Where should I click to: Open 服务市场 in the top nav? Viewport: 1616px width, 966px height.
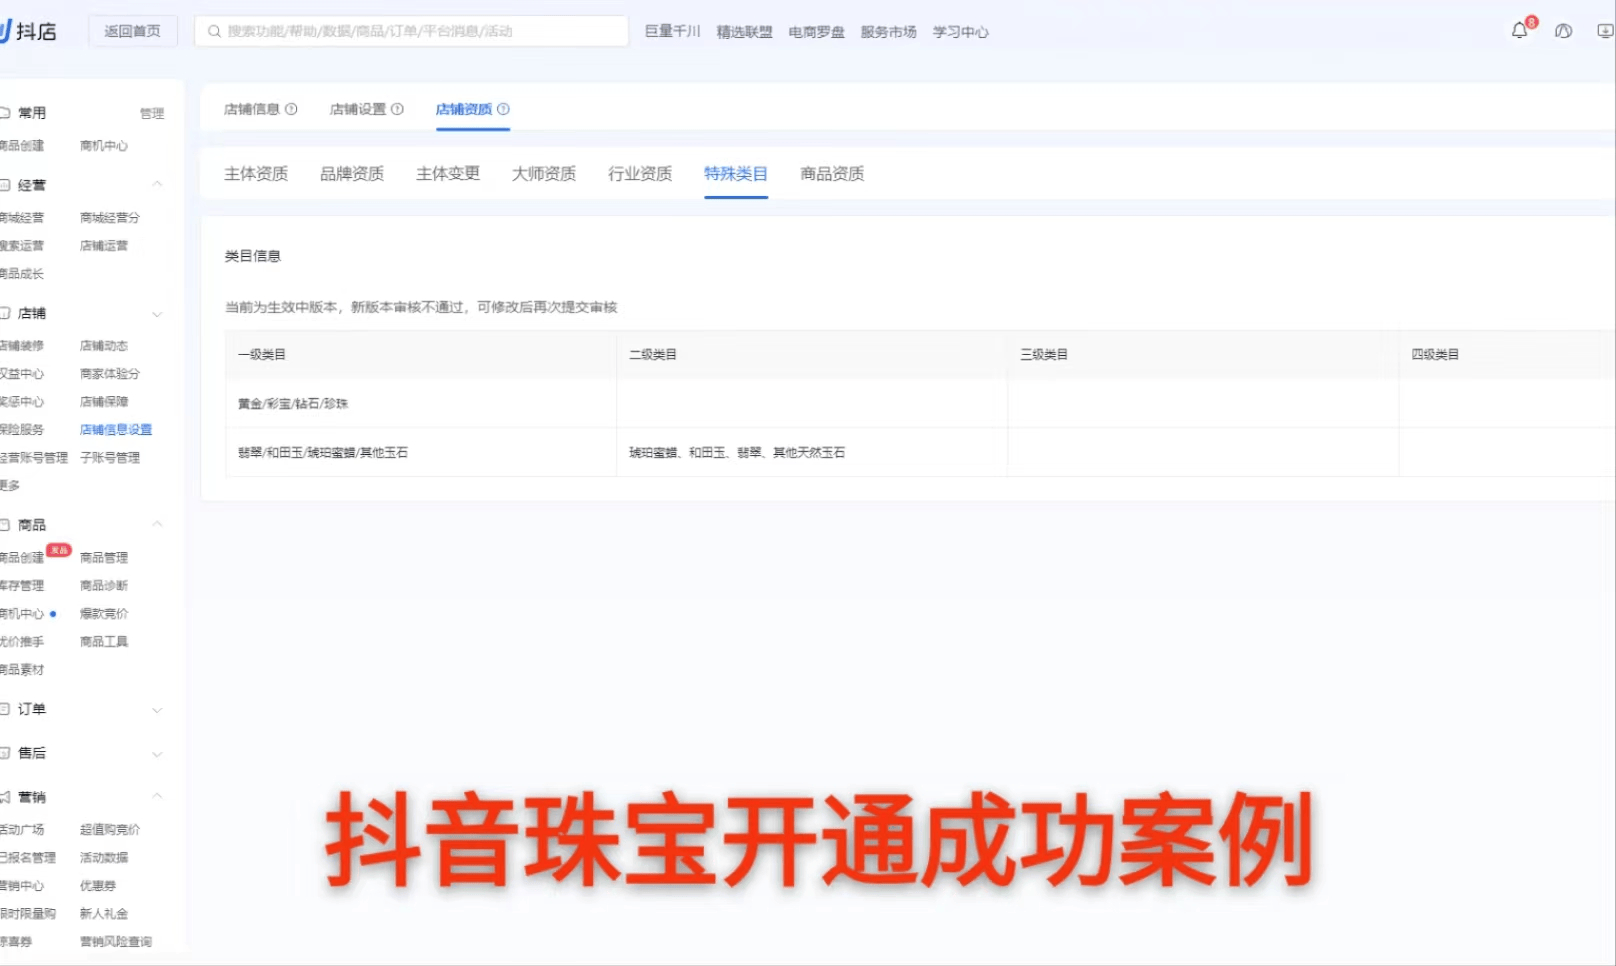pos(889,32)
